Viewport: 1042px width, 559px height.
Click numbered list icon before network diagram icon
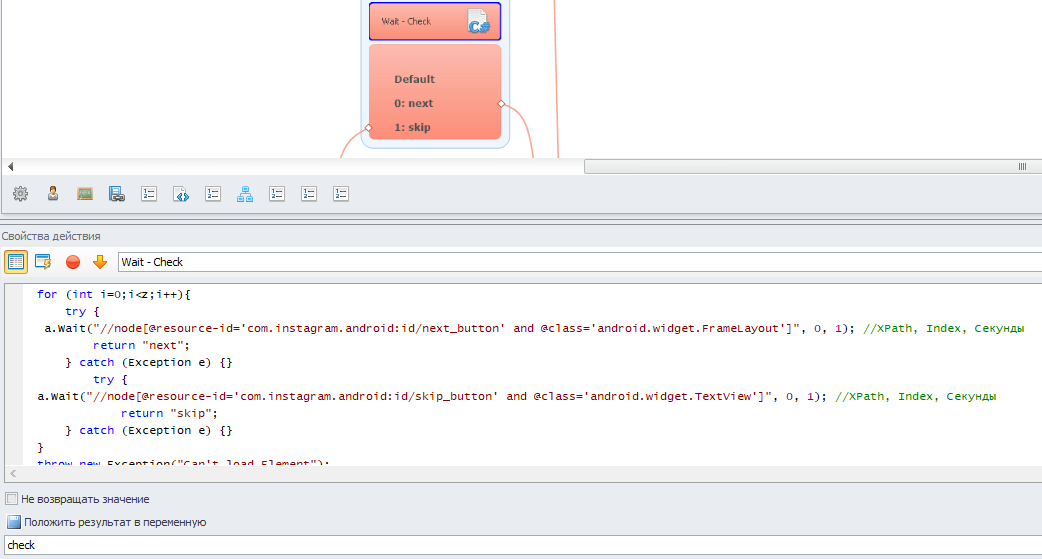213,193
